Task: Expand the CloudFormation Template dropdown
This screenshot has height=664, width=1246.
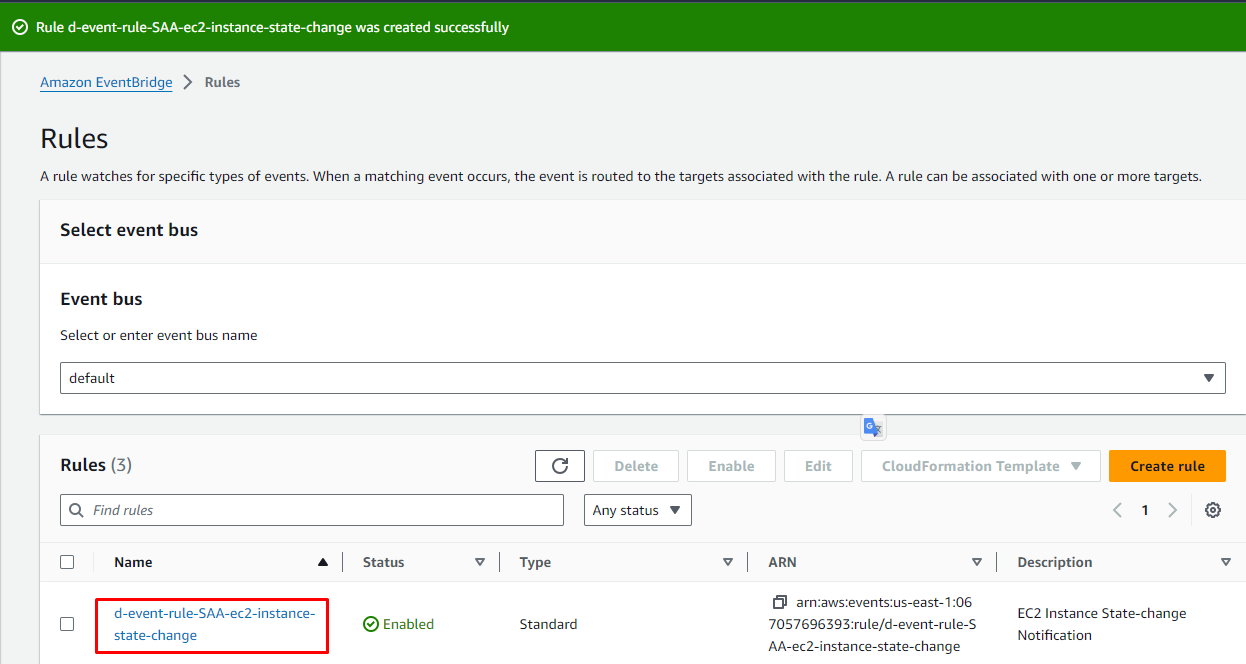Action: click(x=980, y=466)
